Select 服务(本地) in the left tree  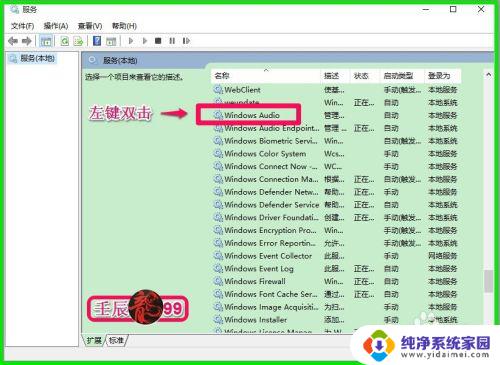coord(32,59)
